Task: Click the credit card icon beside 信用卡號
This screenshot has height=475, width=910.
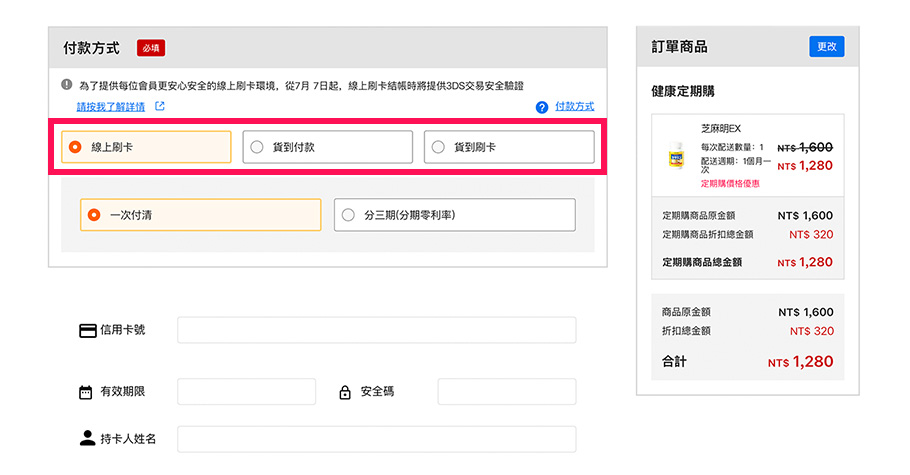Action: [x=87, y=331]
